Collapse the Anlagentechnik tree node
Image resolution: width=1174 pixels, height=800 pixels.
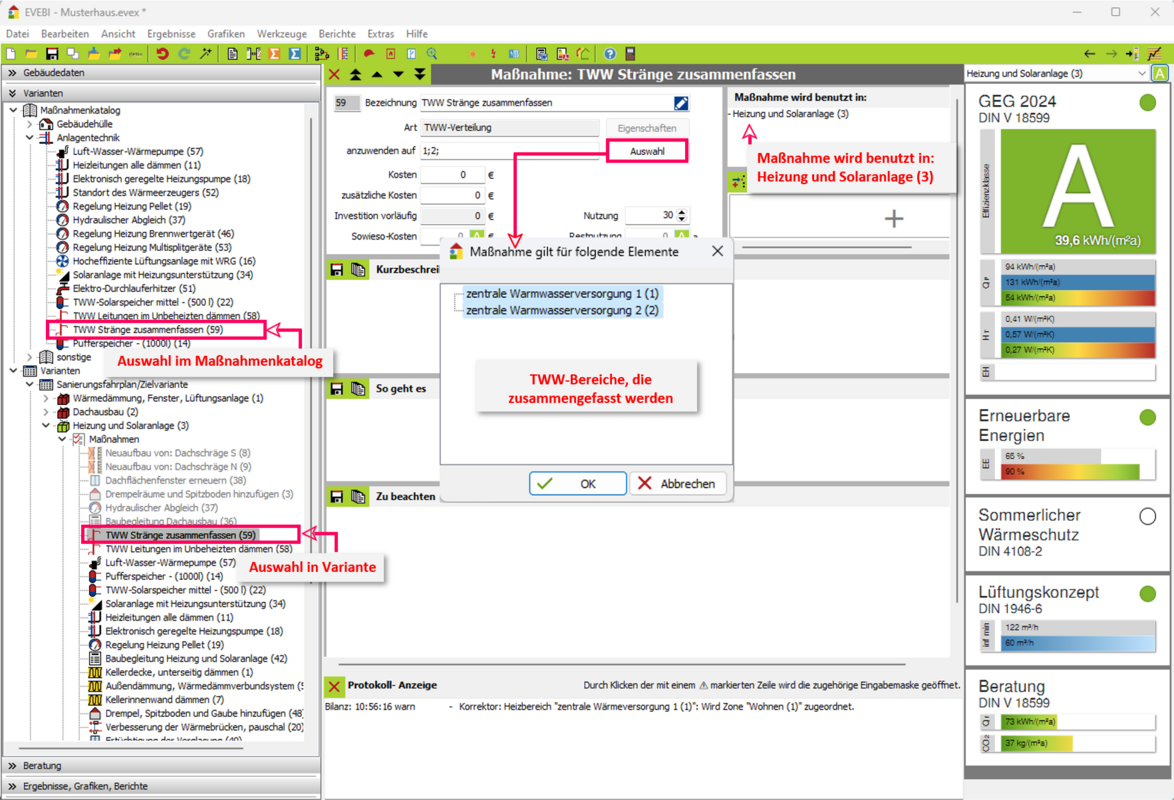click(x=30, y=138)
